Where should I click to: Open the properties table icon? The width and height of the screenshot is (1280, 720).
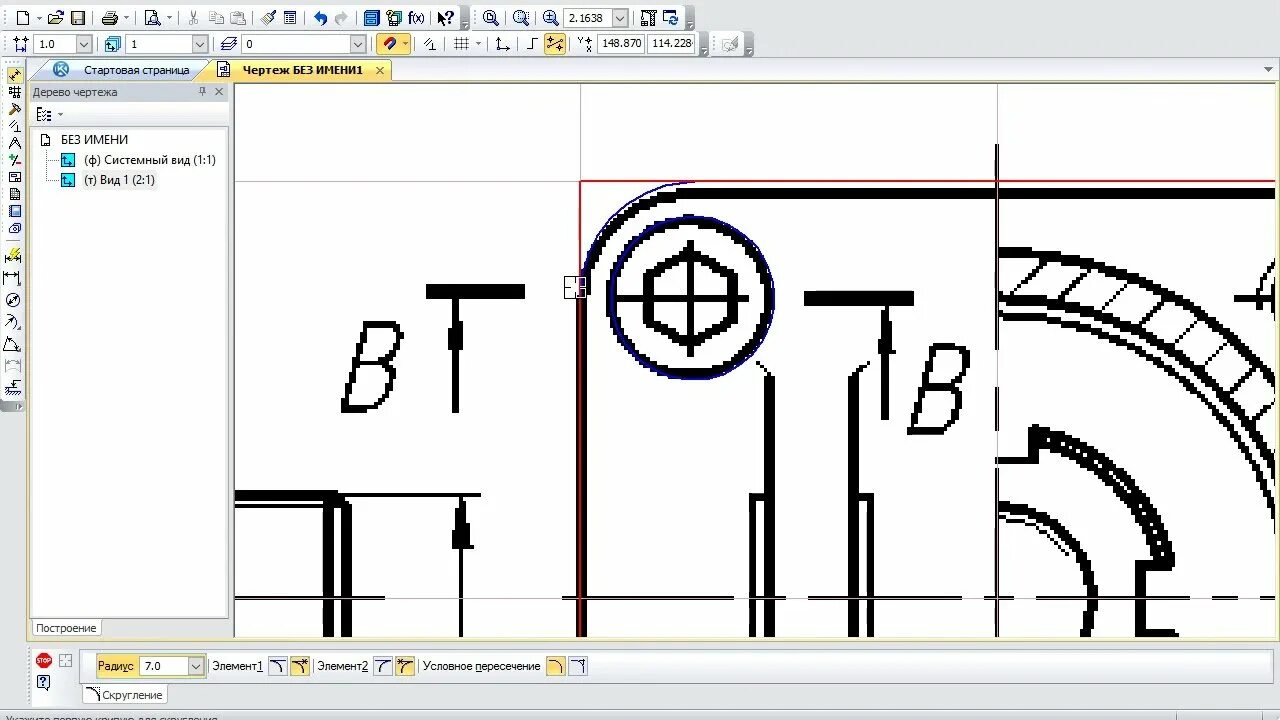coord(290,18)
